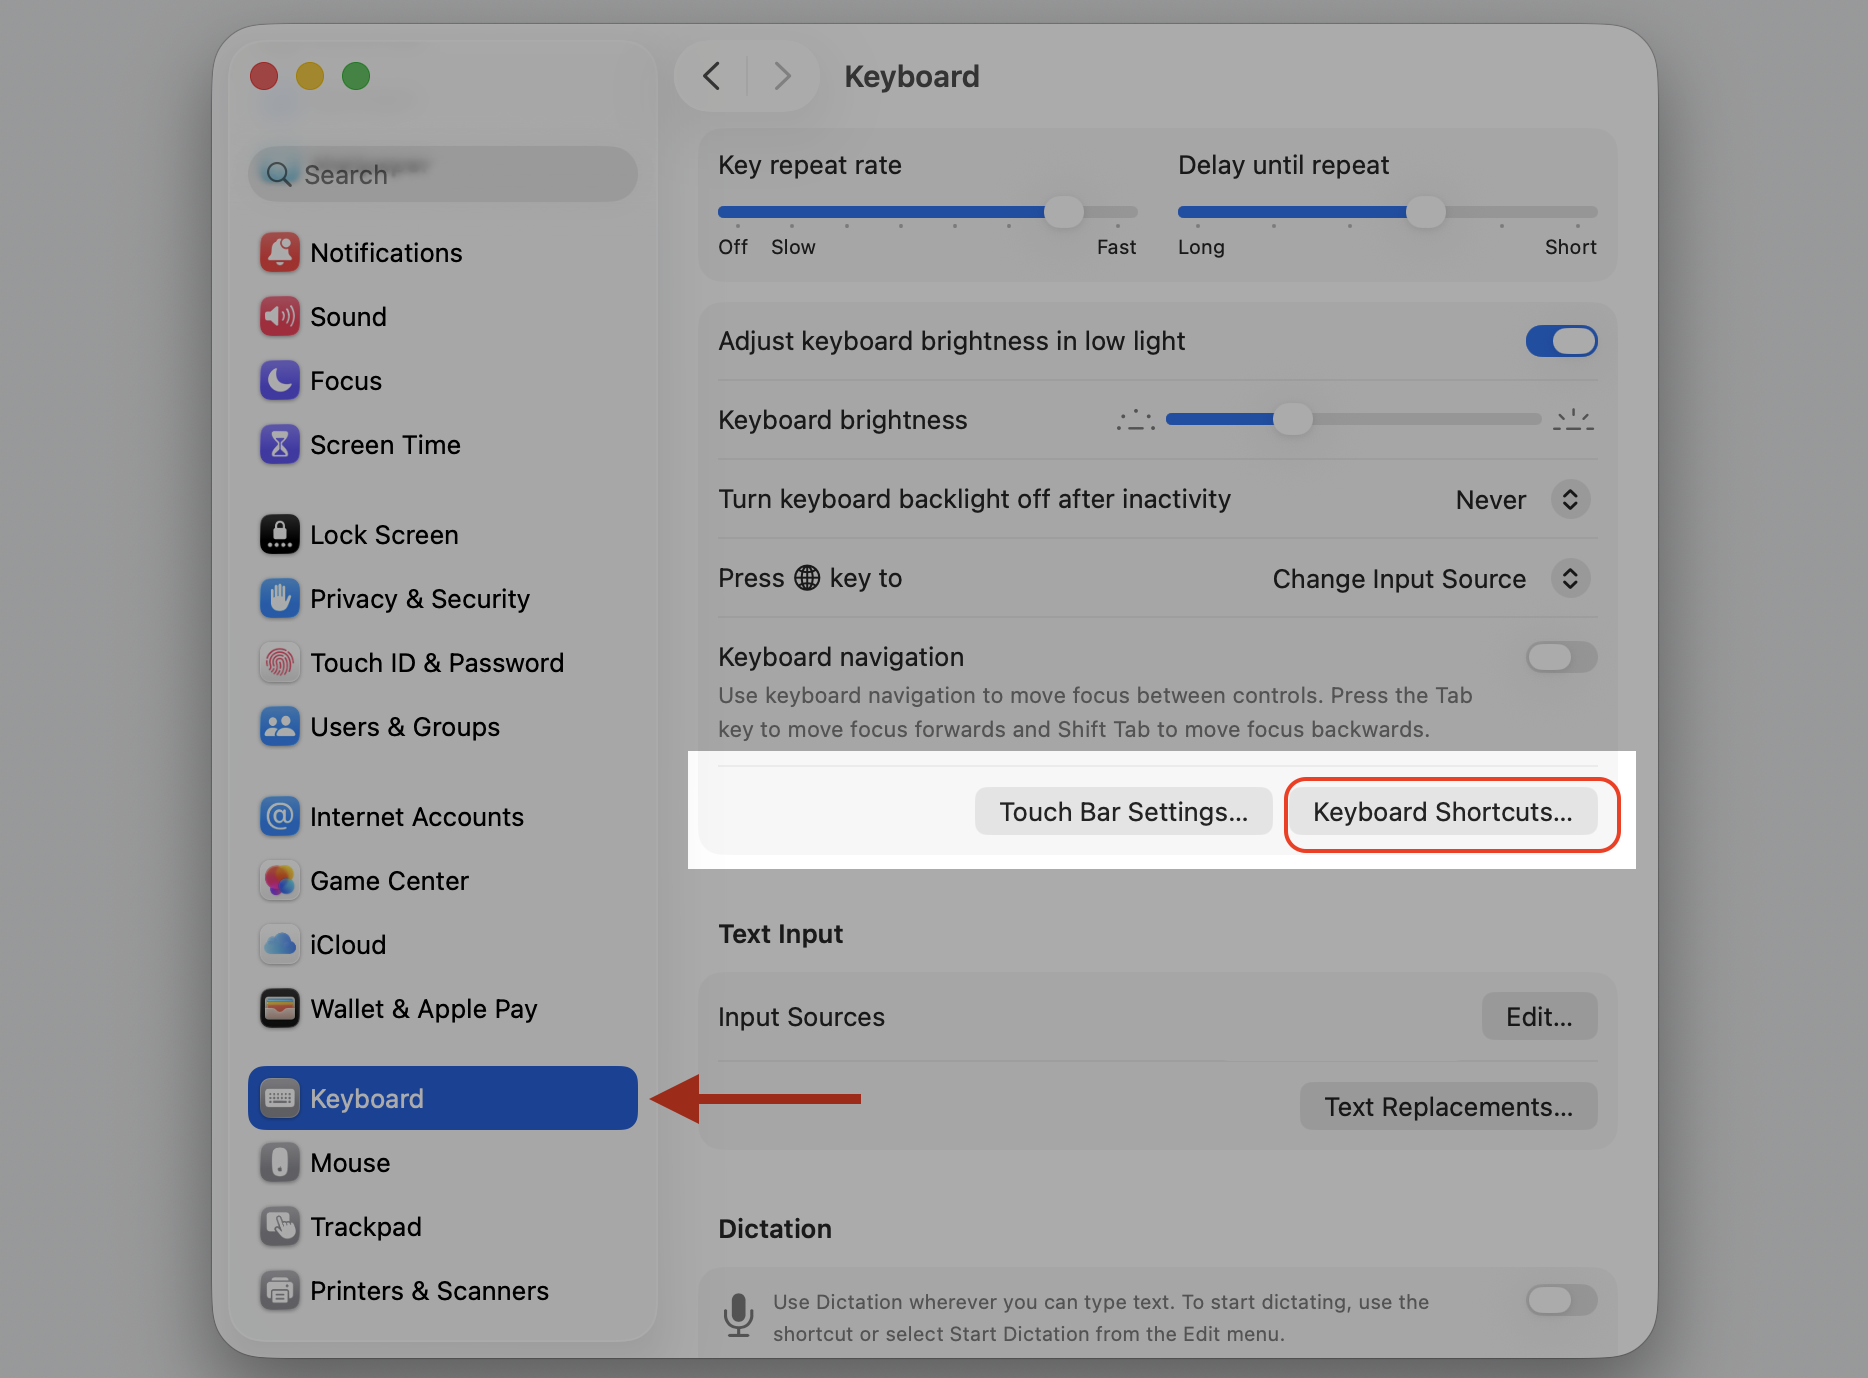Select Mouse in the sidebar
Screen dimensions: 1868x1378
tap(443, 1163)
